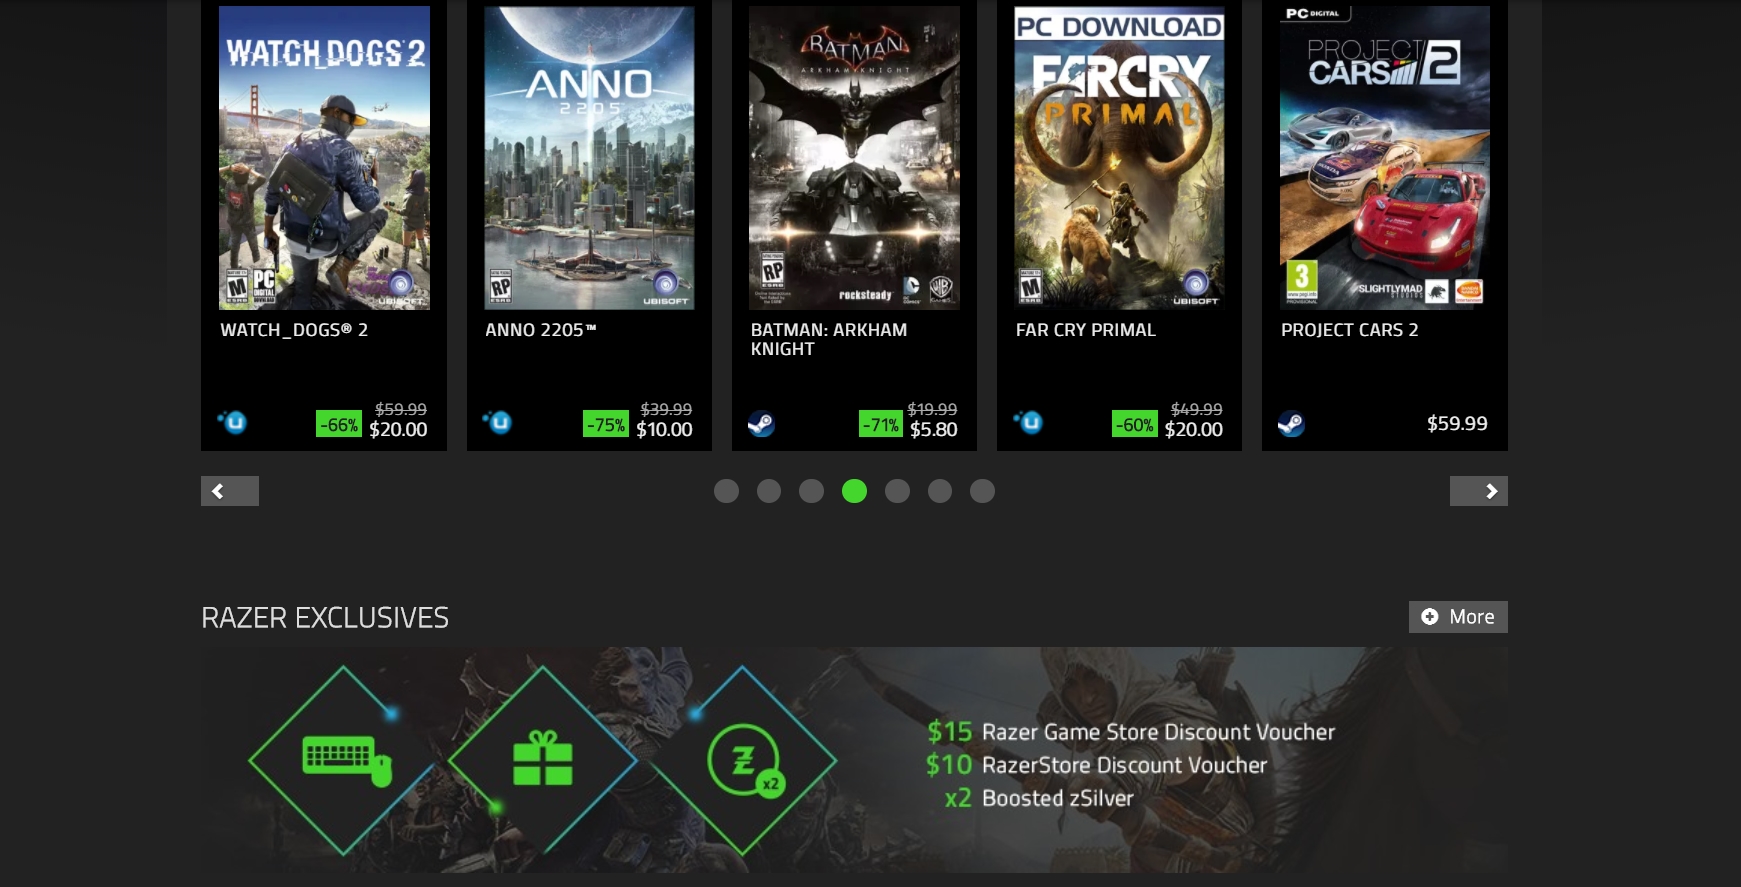This screenshot has height=887, width=1741.
Task: Click the -71% discount badge
Action: click(x=881, y=424)
